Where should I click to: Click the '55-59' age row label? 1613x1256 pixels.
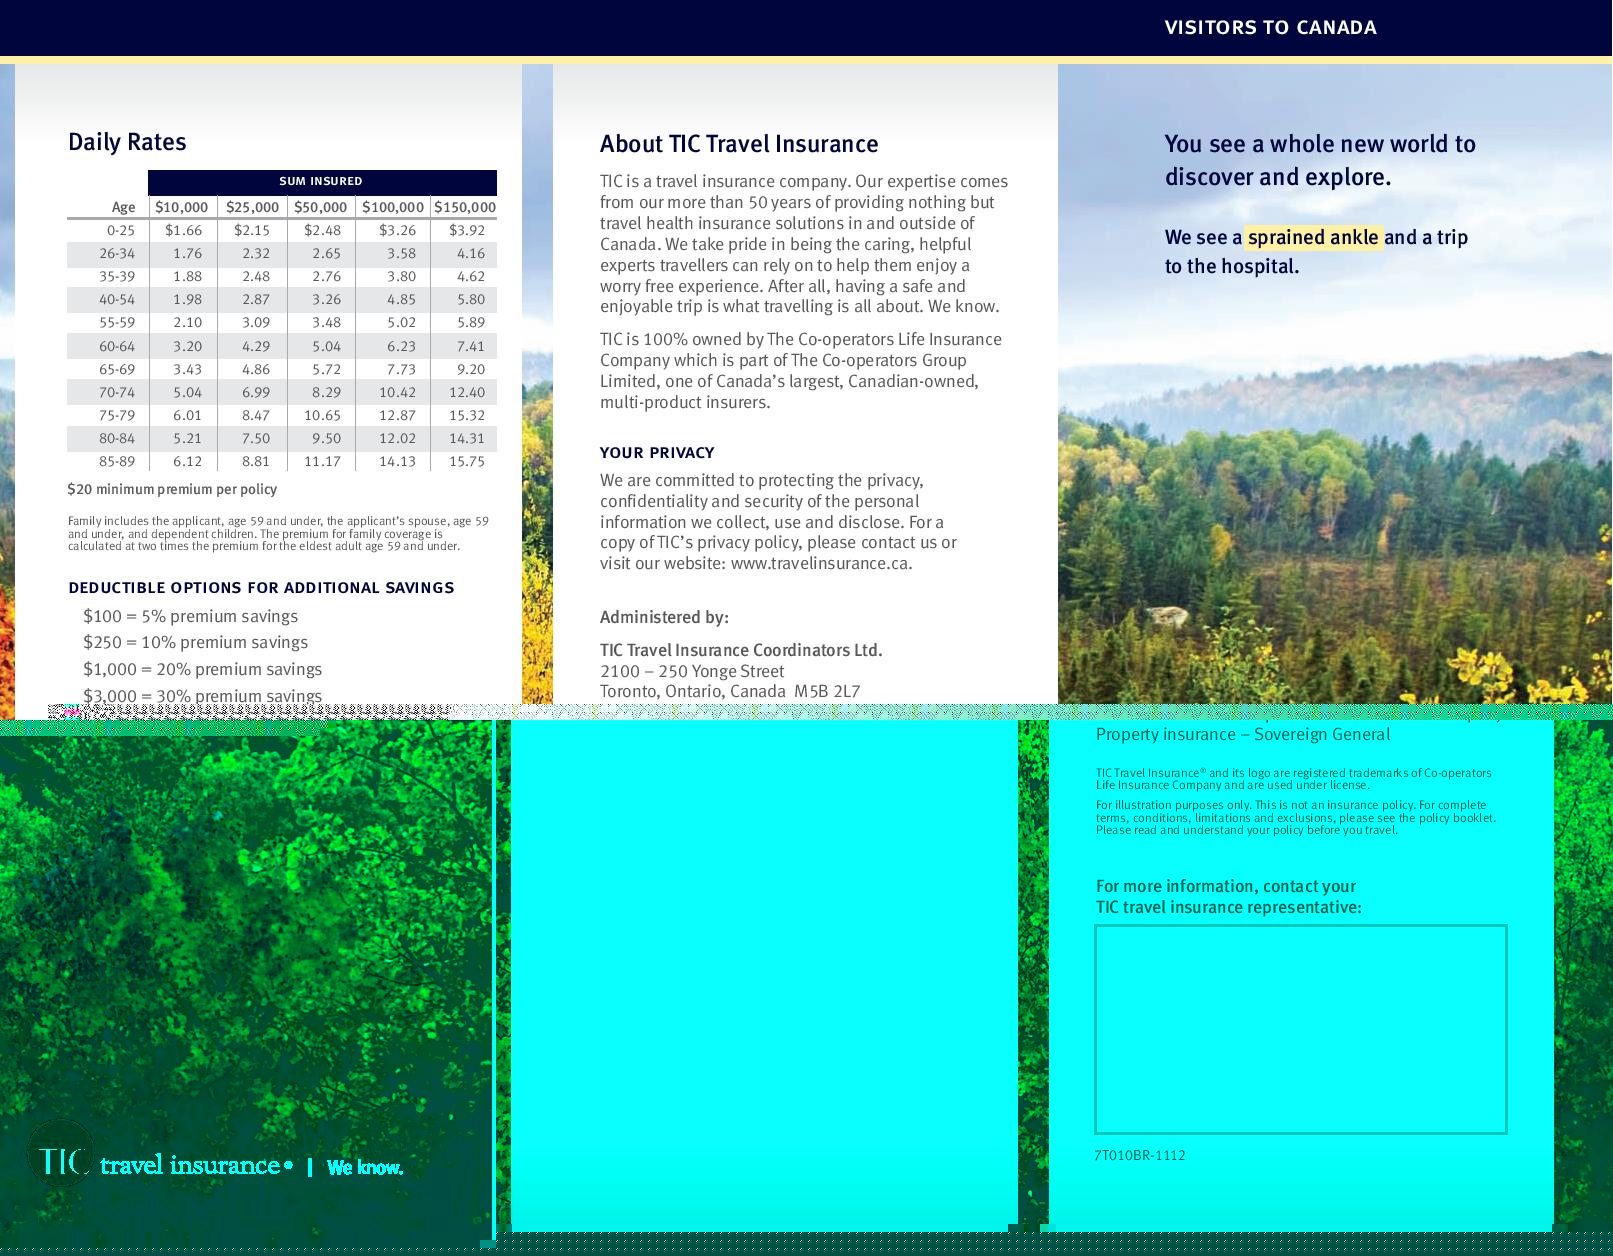click(117, 323)
